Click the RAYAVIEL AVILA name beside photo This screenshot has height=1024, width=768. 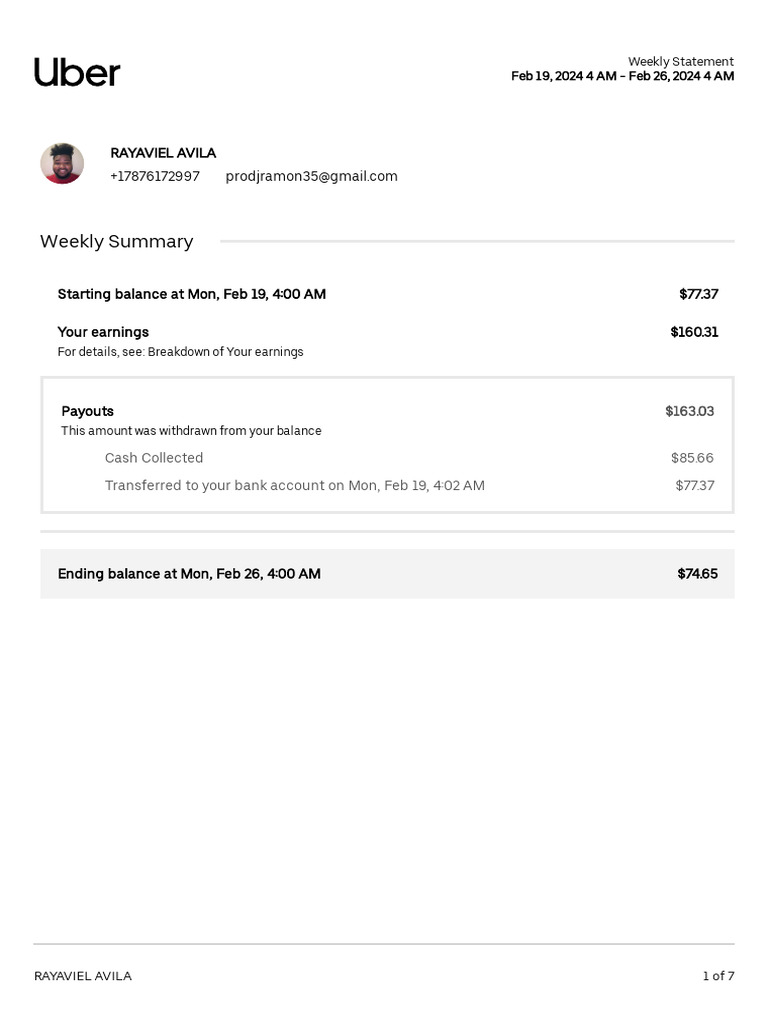163,153
